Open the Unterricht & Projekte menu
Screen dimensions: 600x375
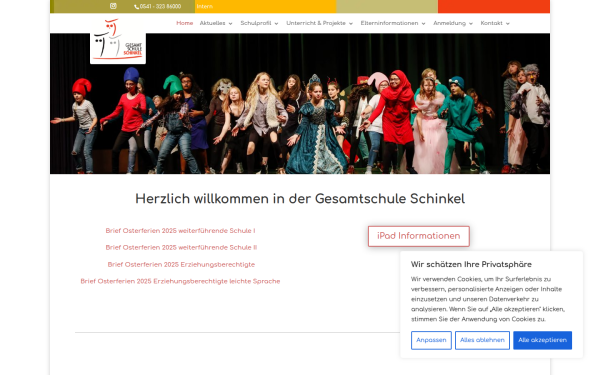[x=316, y=23]
